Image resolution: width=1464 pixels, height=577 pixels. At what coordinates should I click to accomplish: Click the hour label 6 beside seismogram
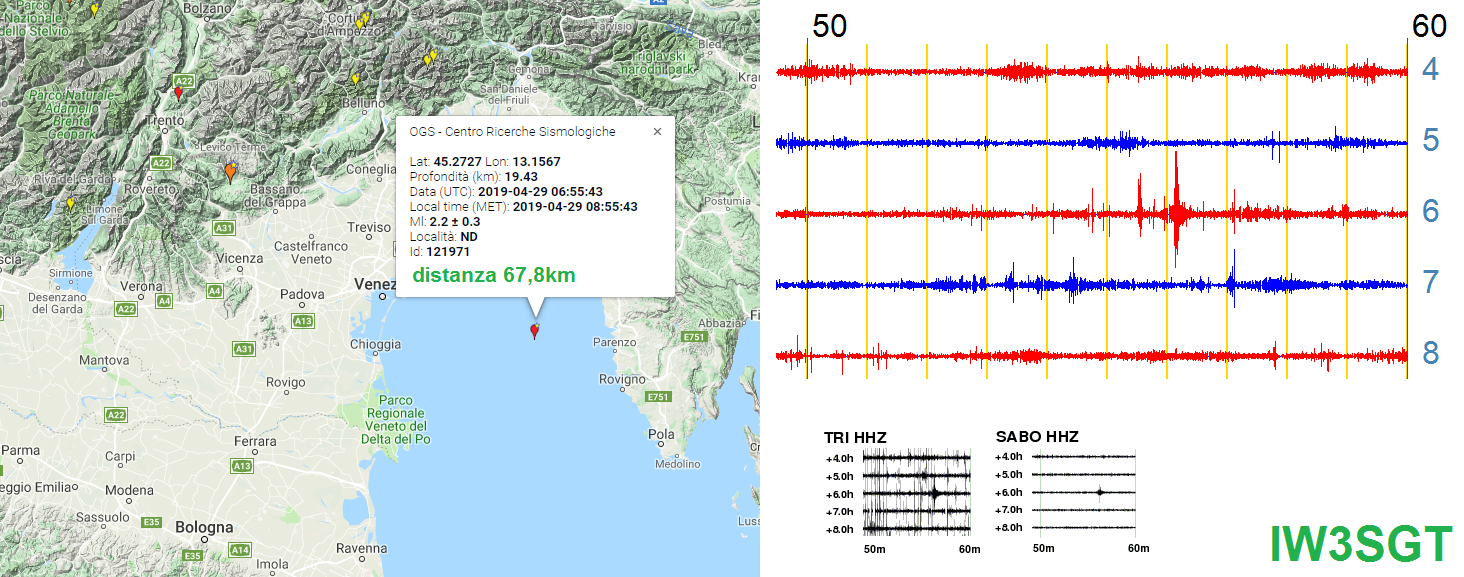click(1431, 211)
